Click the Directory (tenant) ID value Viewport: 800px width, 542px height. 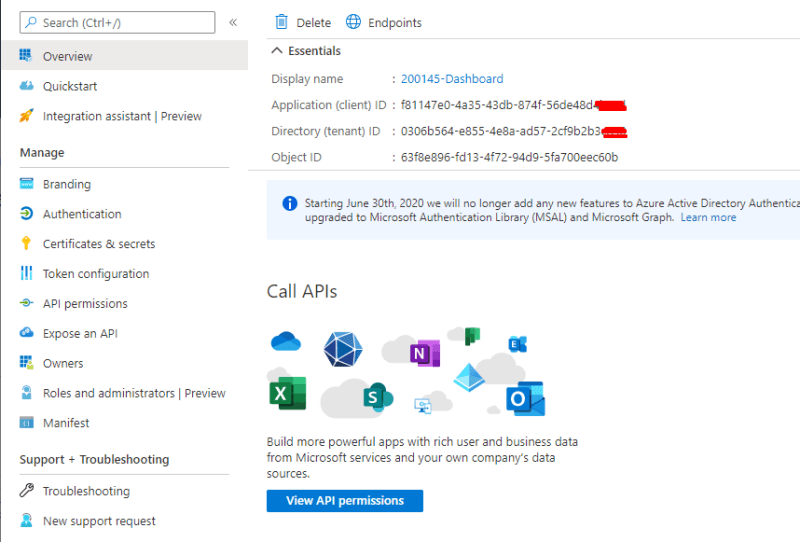(x=514, y=131)
